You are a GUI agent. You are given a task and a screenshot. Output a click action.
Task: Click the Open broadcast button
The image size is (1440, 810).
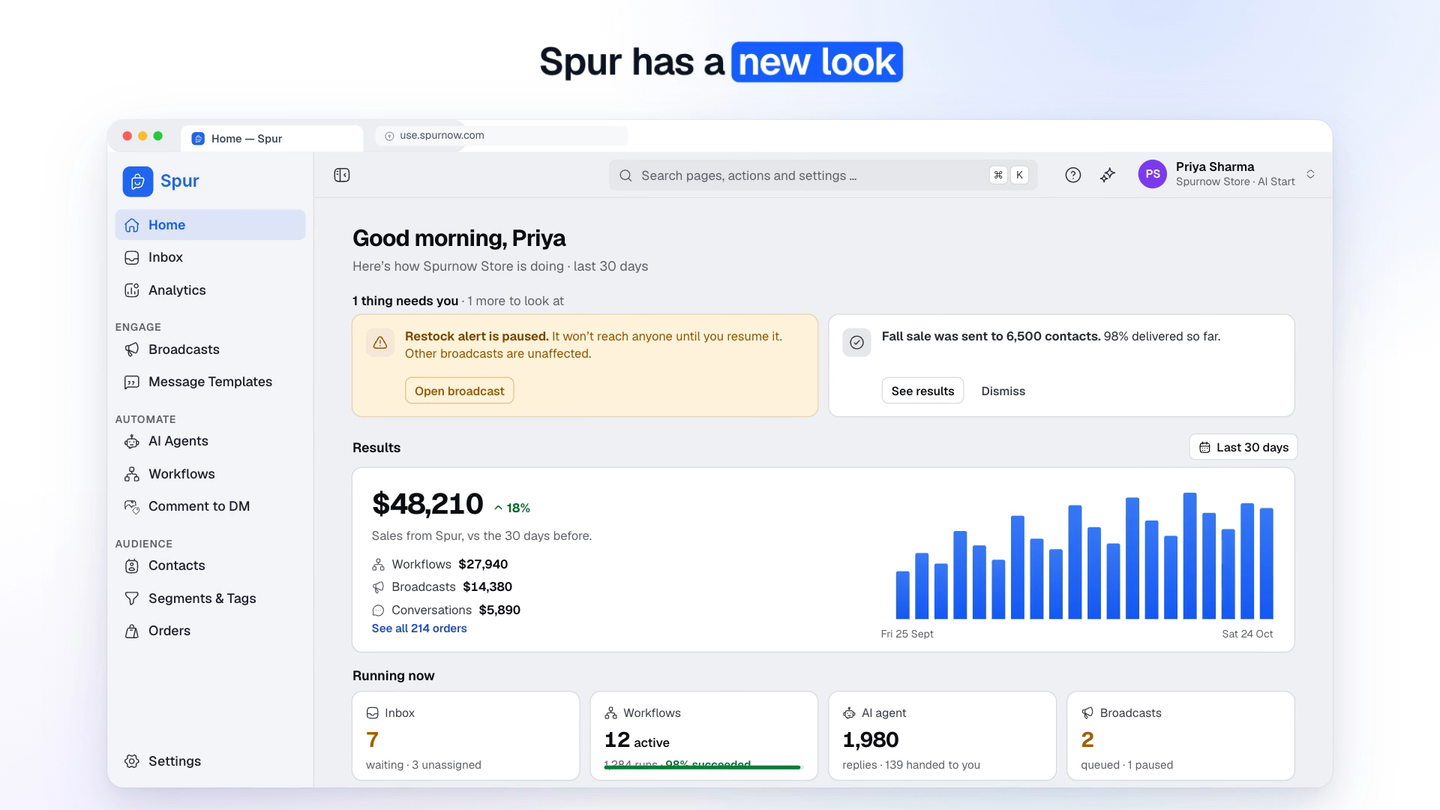[x=459, y=391]
